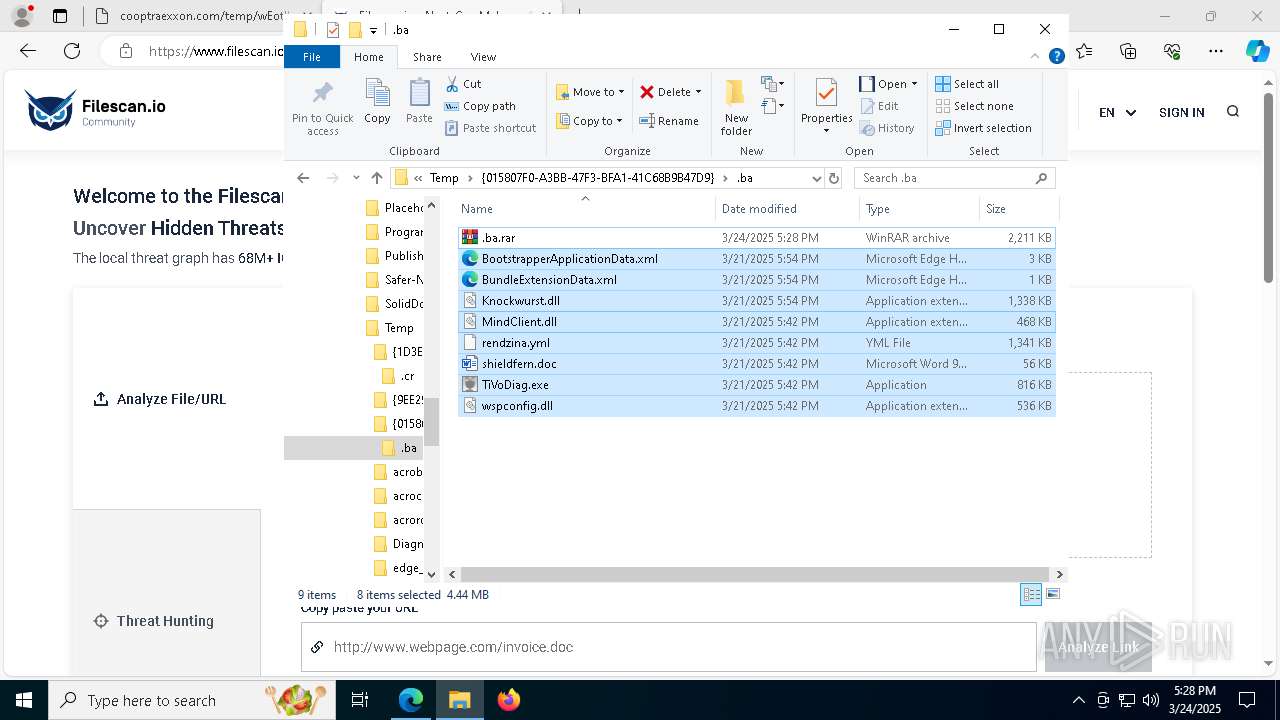
Task: Click the Filescan.io search magnifier icon
Action: click(x=1233, y=112)
